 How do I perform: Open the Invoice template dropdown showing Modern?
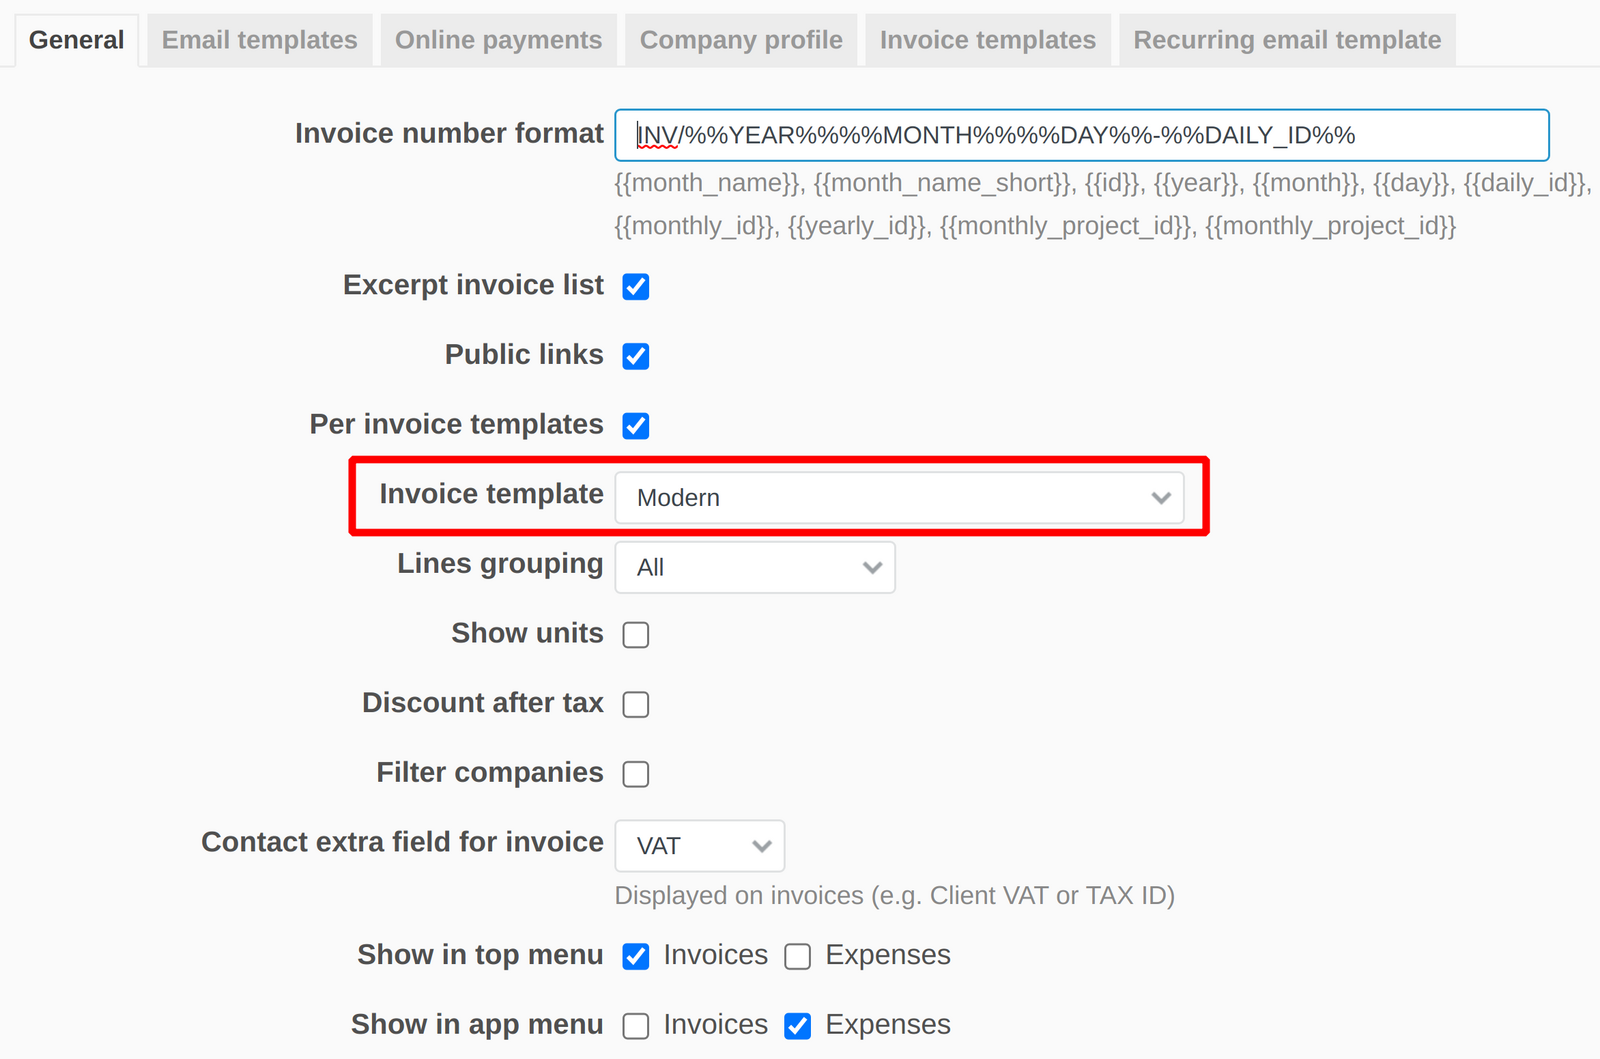(898, 497)
